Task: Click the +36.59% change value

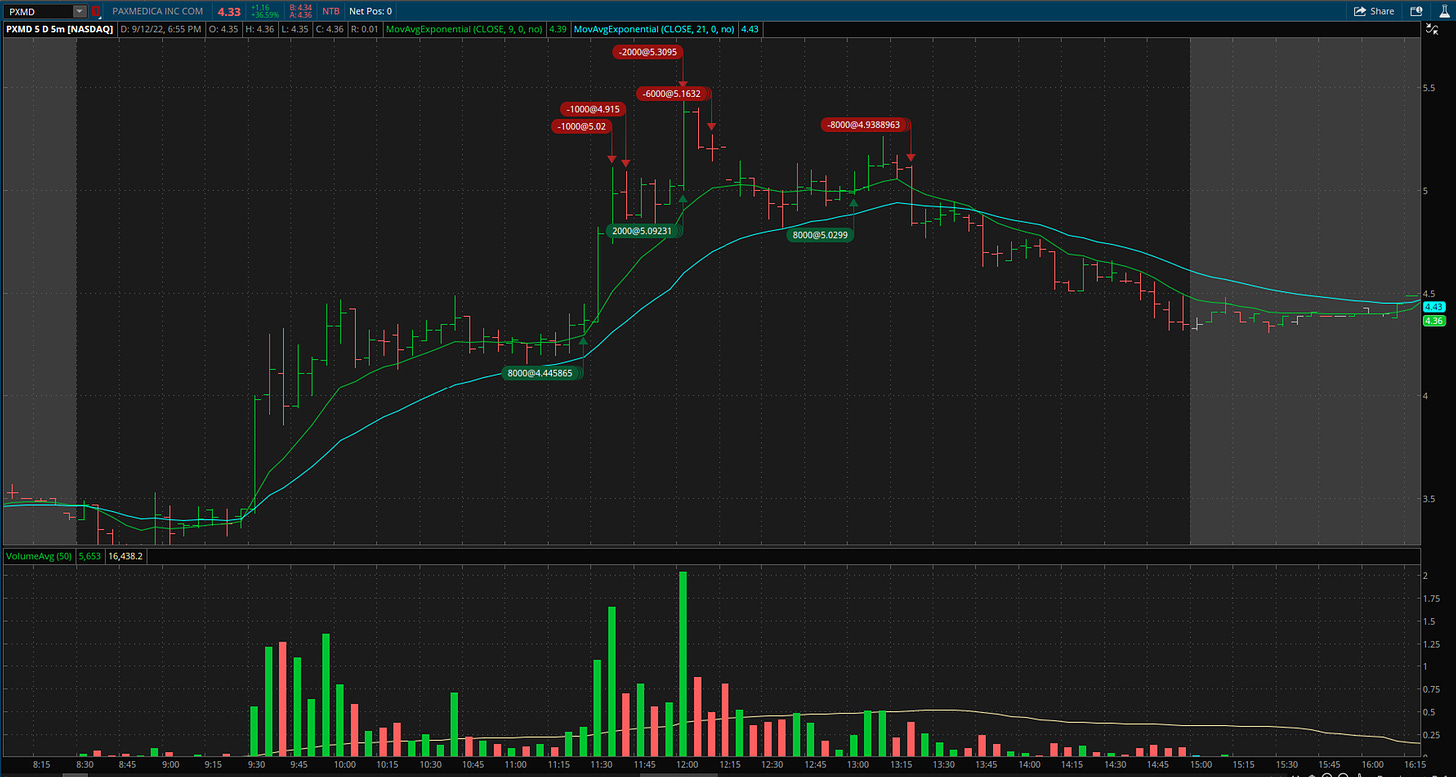Action: tap(266, 15)
